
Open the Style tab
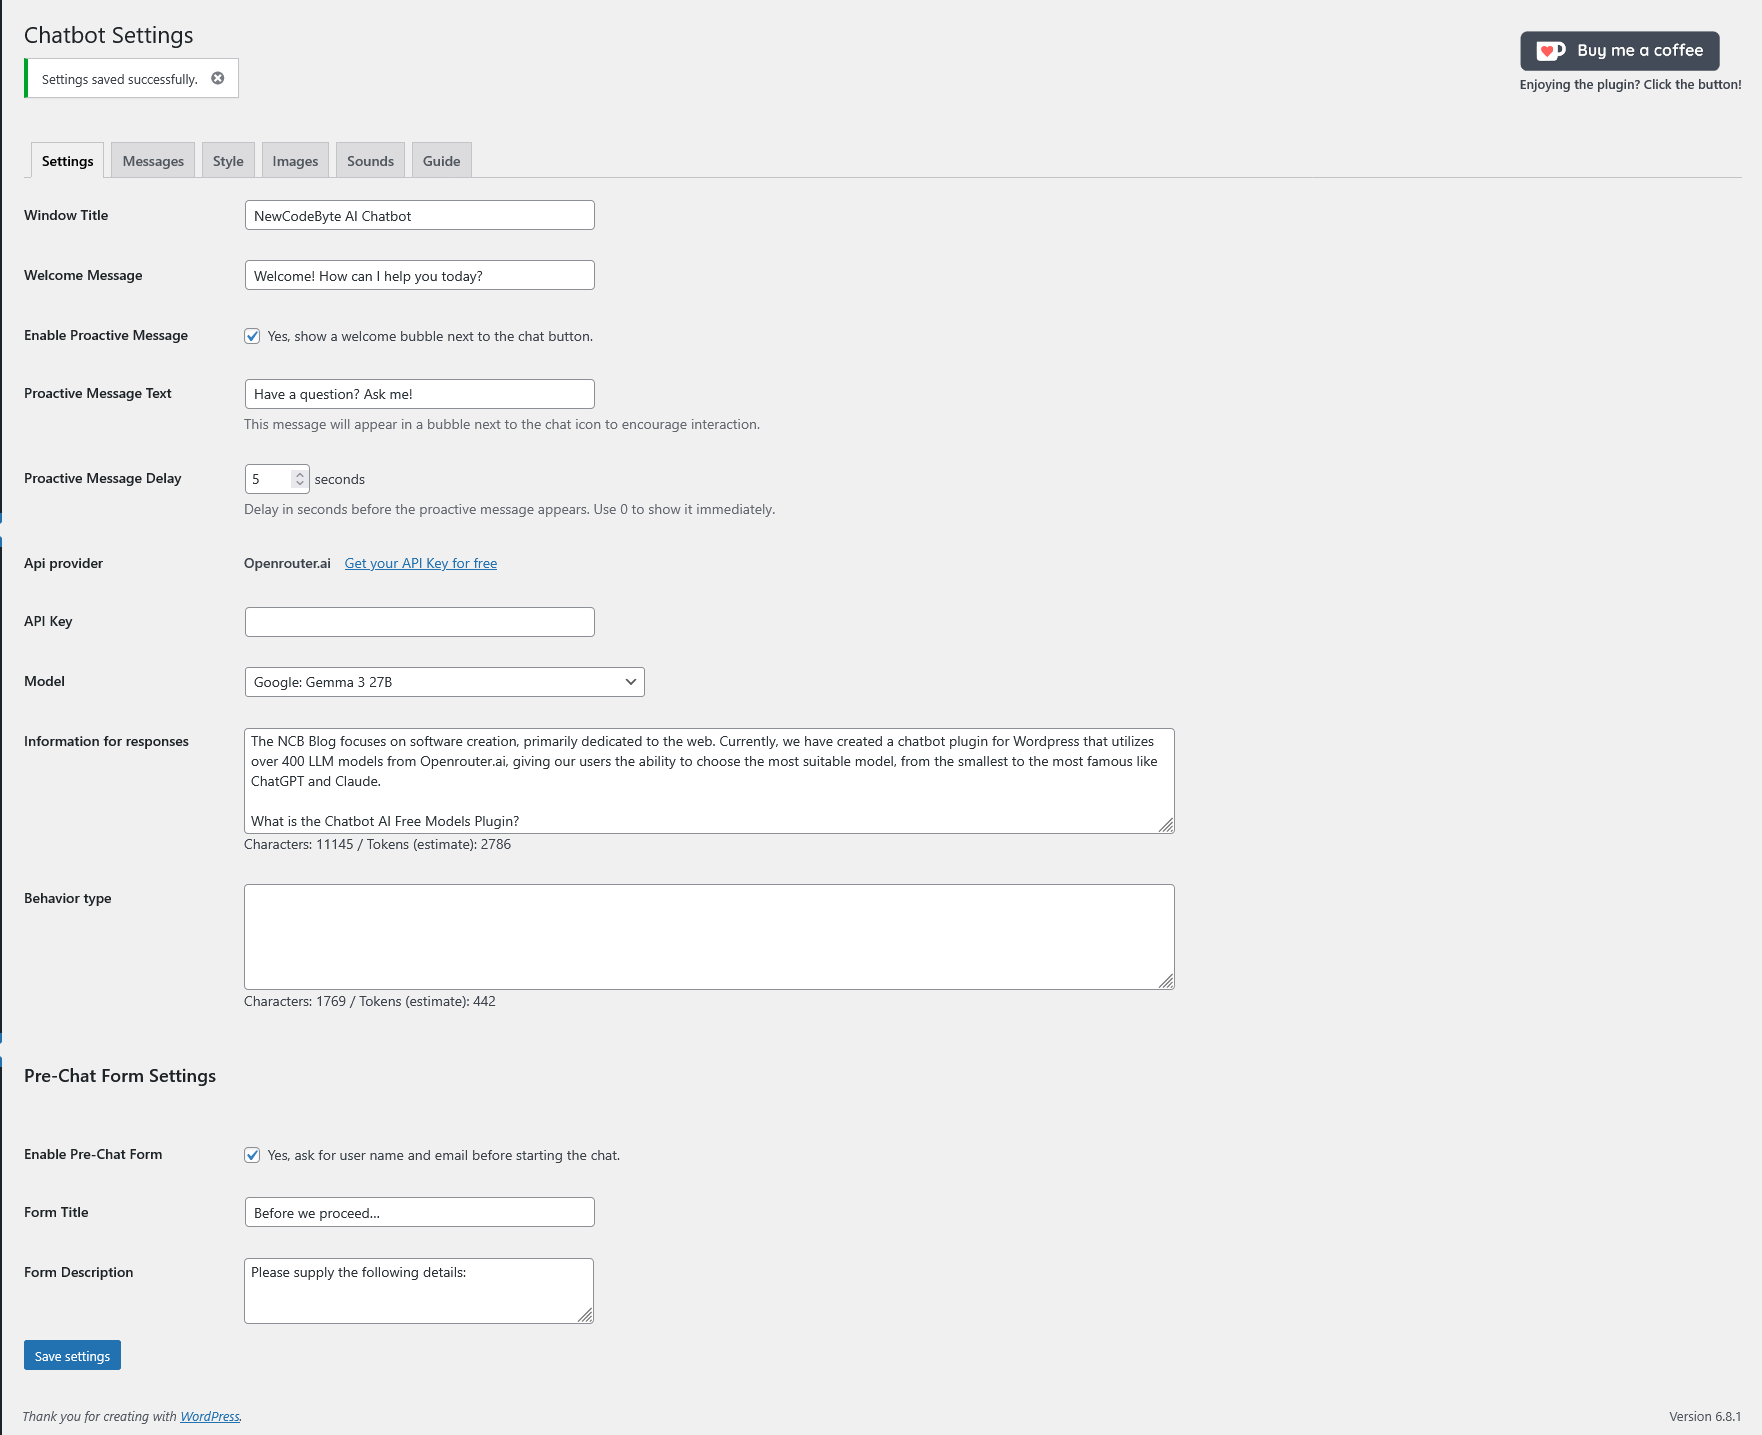pyautogui.click(x=228, y=161)
